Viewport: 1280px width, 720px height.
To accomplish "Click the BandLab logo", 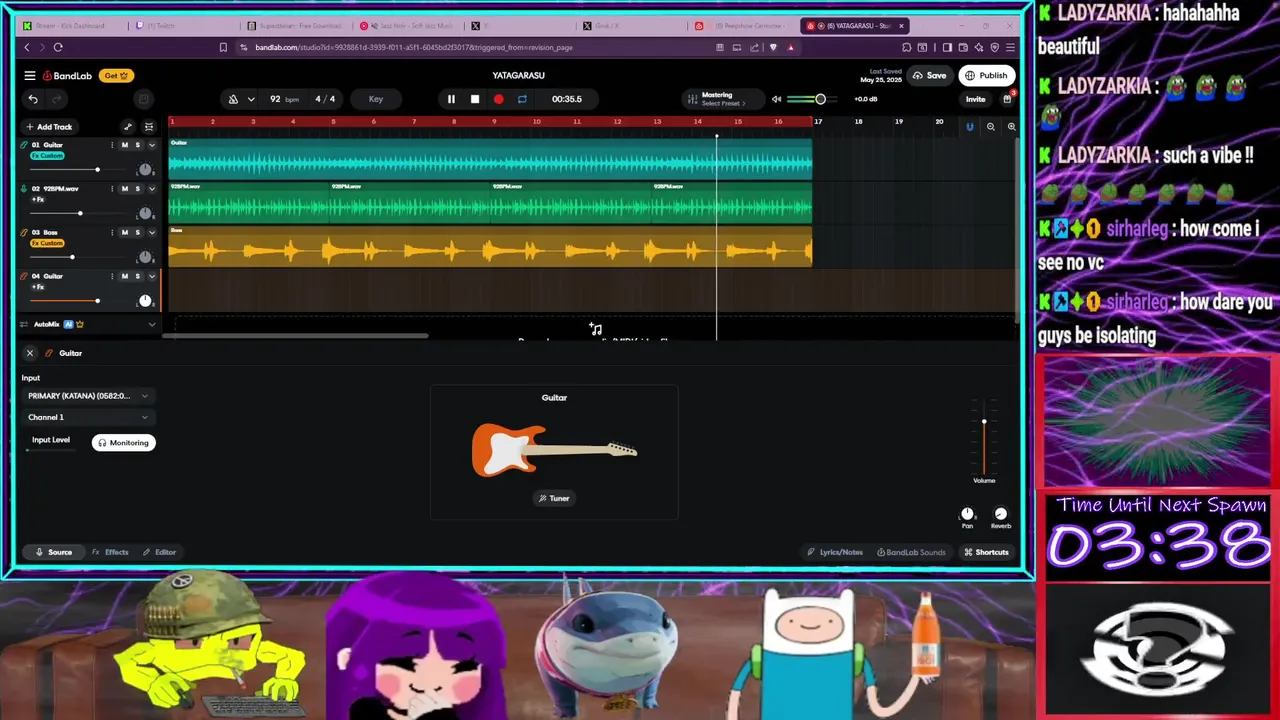I will (x=67, y=75).
